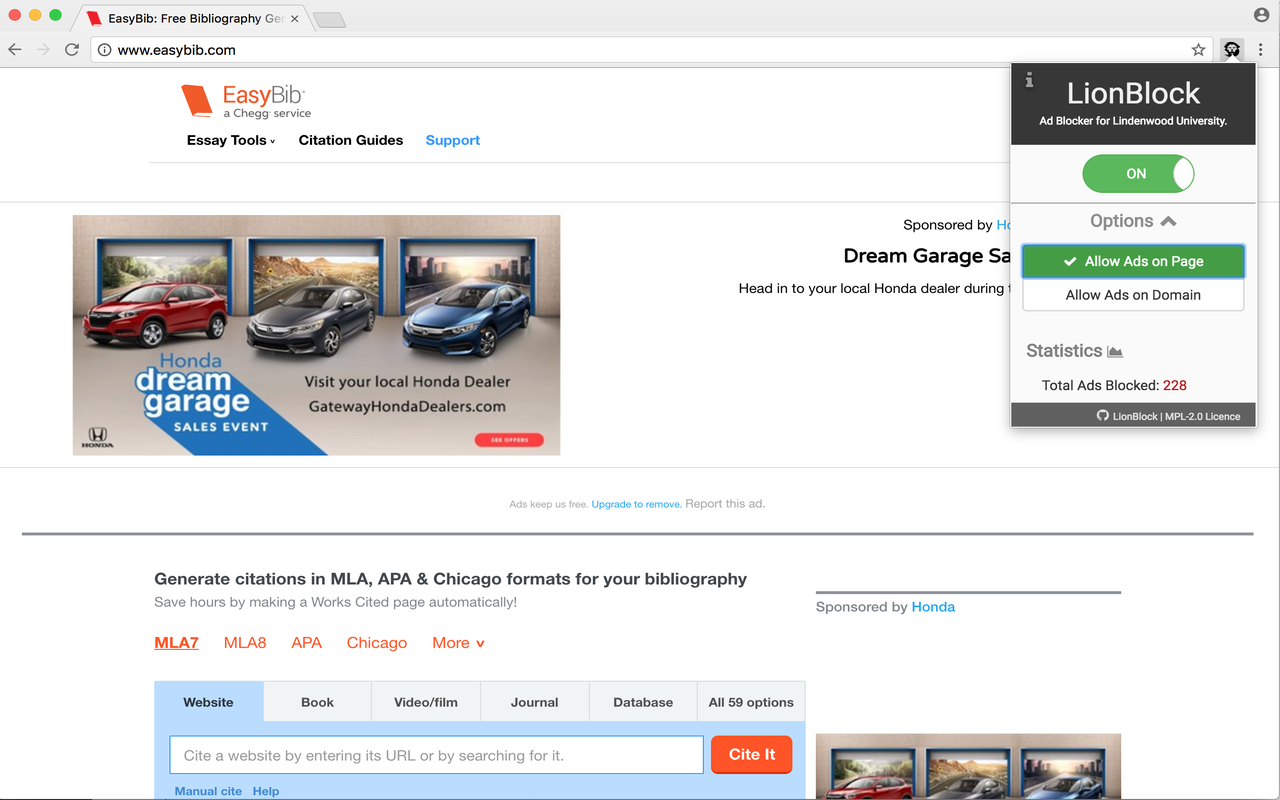Select the Journal tab
1280x800 pixels.
(534, 702)
